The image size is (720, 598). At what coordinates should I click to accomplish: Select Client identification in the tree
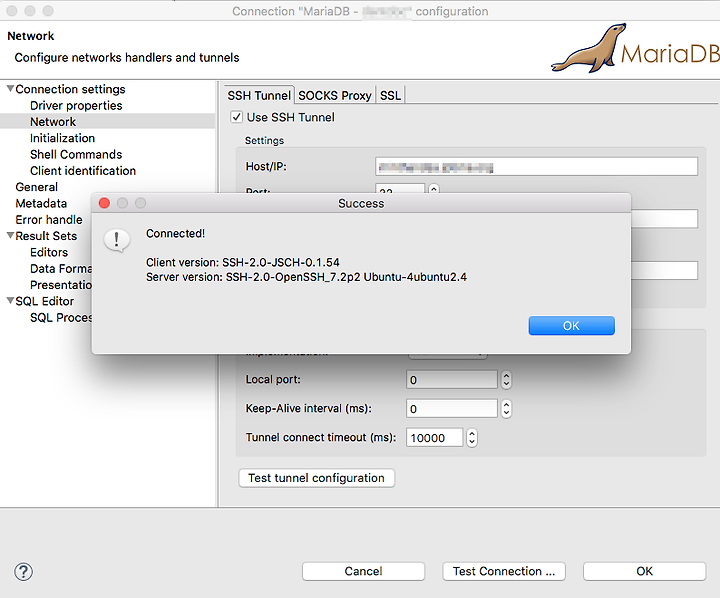(x=83, y=170)
